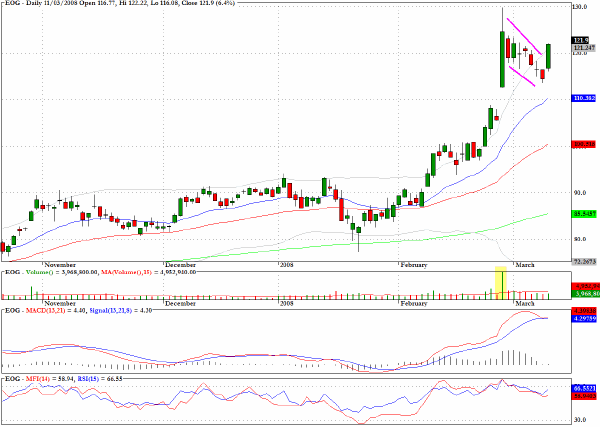This screenshot has height=427, width=600.
Task: Click the yellow highlighted volume spike bar
Action: pyautogui.click(x=501, y=283)
